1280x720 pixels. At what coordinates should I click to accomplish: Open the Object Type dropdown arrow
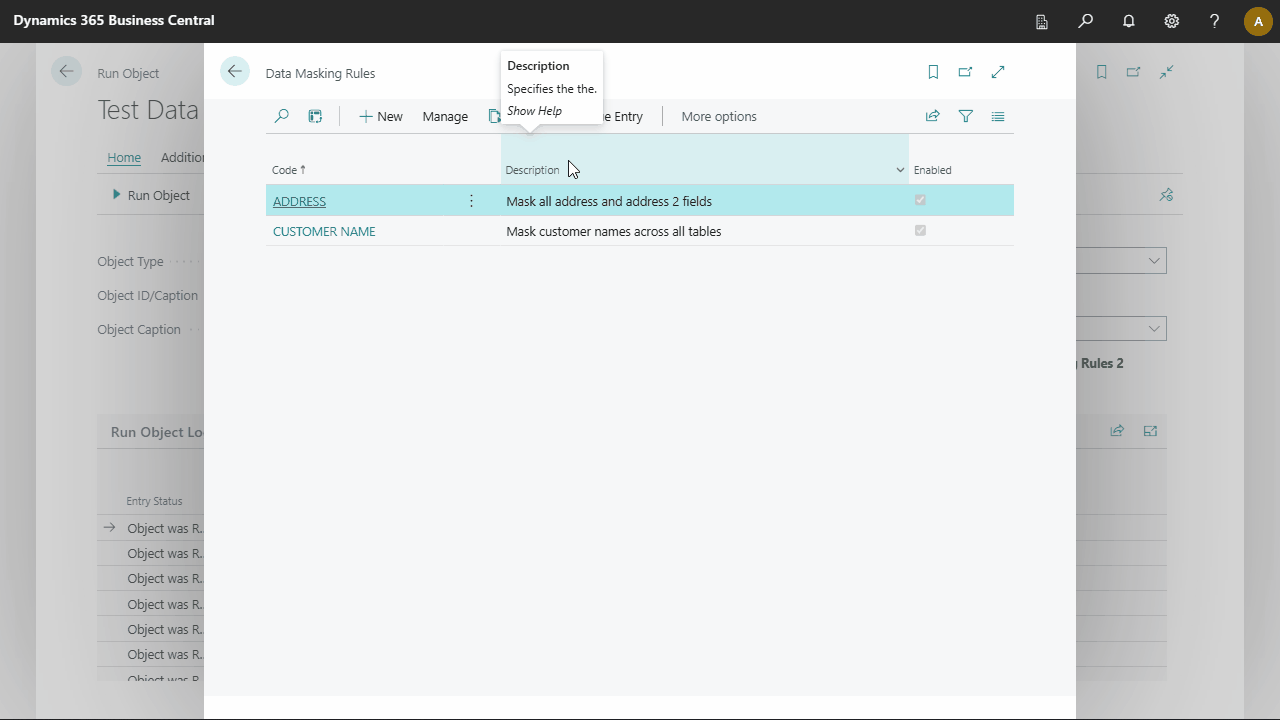click(1154, 261)
